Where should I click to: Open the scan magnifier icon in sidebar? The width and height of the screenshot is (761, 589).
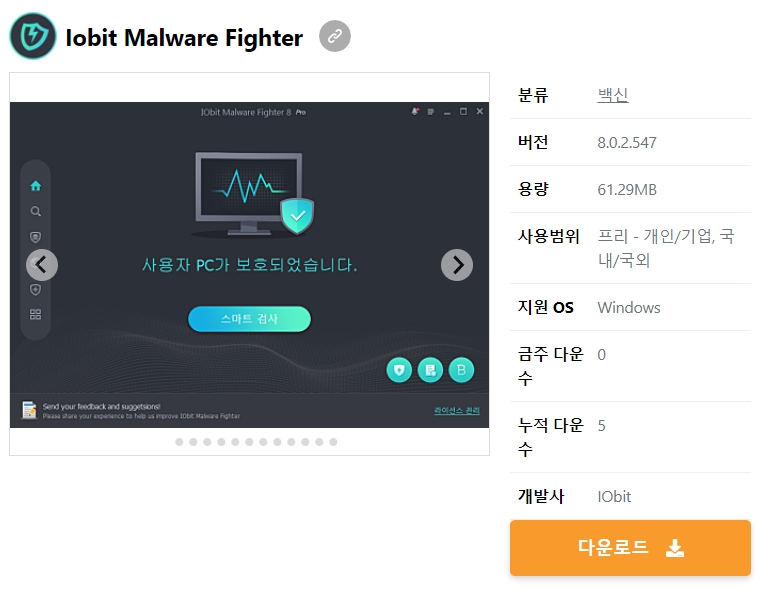35,212
